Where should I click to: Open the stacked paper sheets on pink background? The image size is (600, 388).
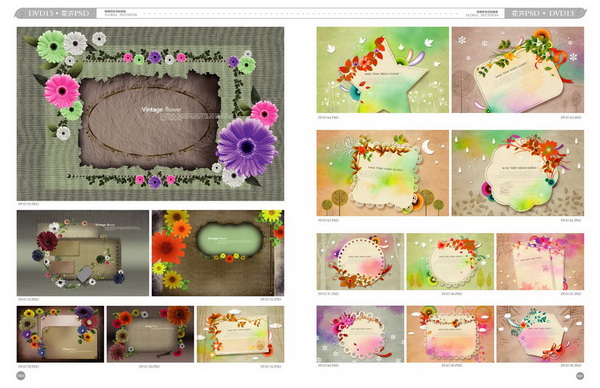coord(540,262)
